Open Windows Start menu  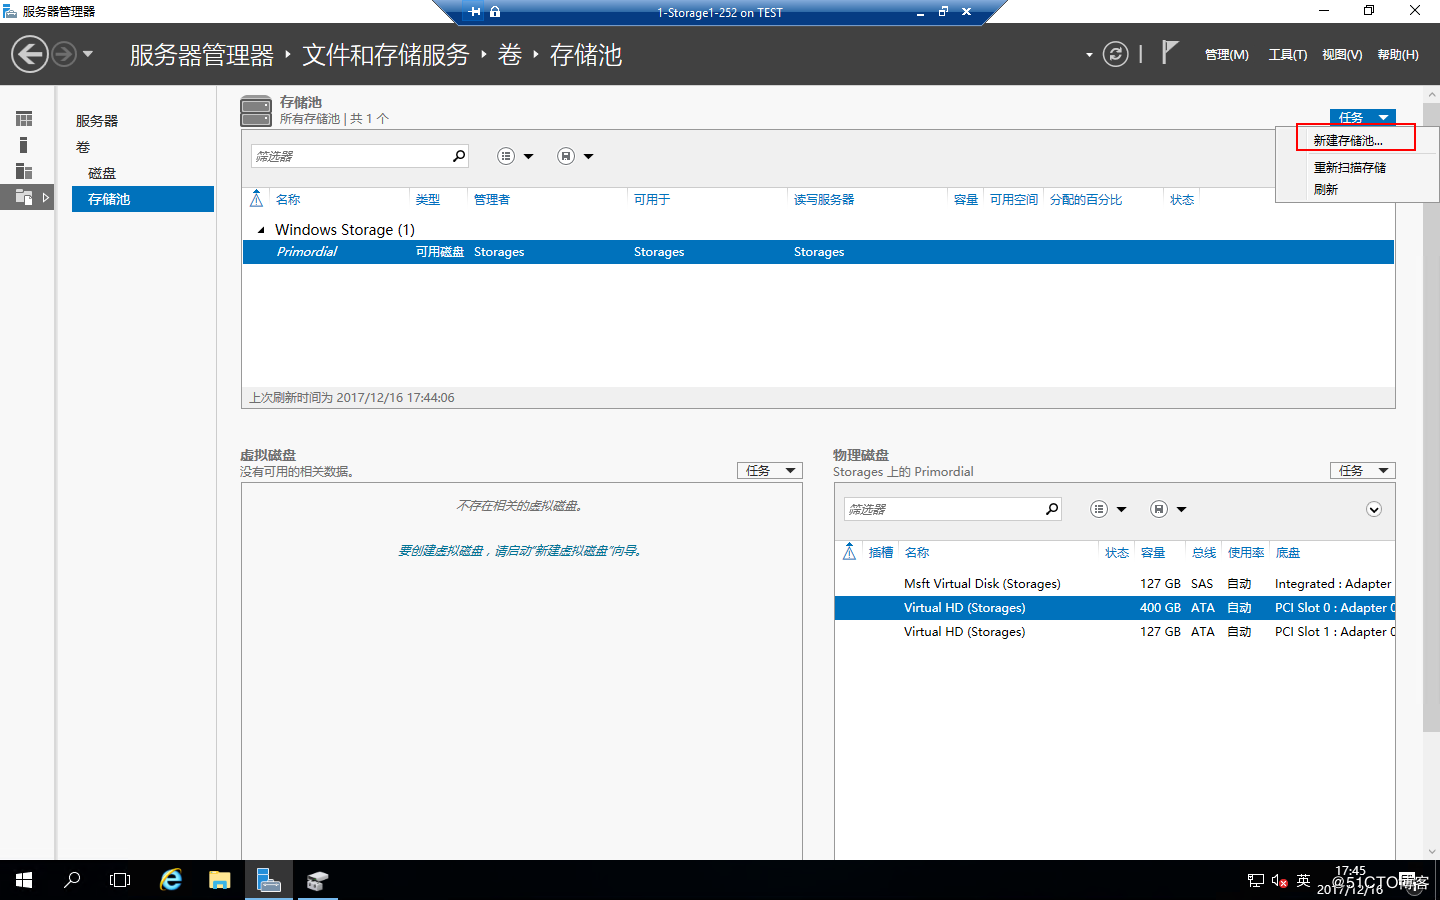pyautogui.click(x=24, y=880)
